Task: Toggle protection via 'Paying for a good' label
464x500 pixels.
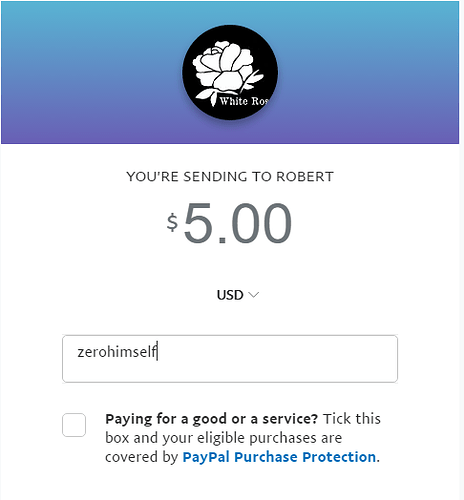Action: [x=211, y=419]
